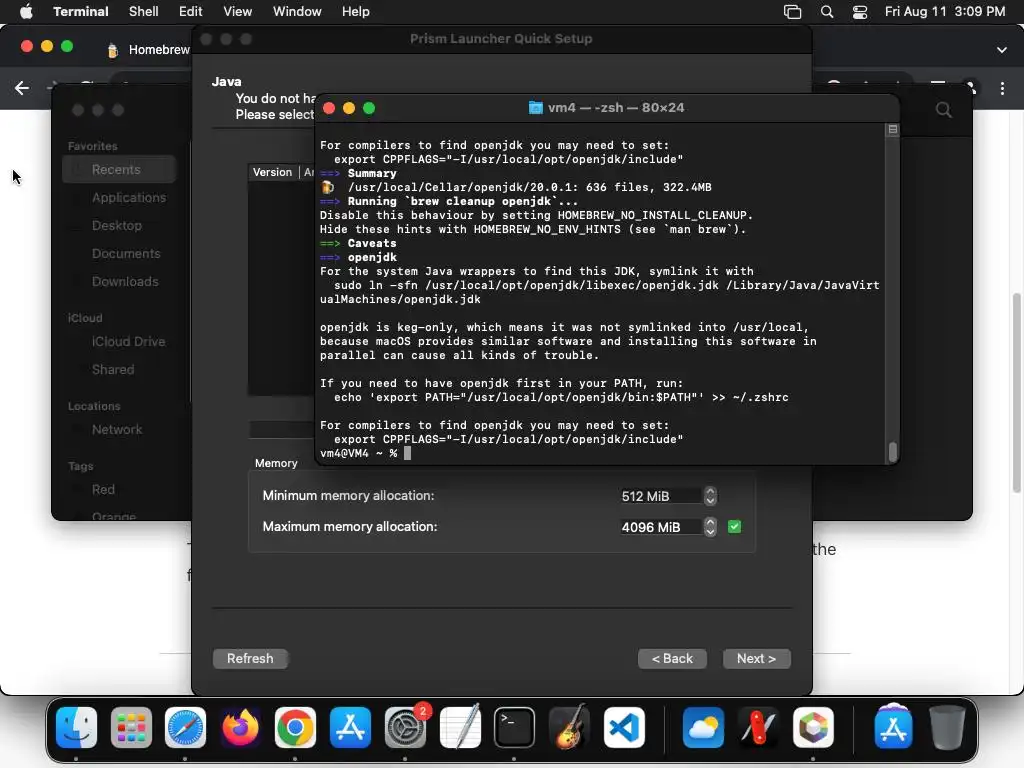The height and width of the screenshot is (768, 1024).
Task: Open Launchpad from the Dock
Action: click(x=131, y=727)
